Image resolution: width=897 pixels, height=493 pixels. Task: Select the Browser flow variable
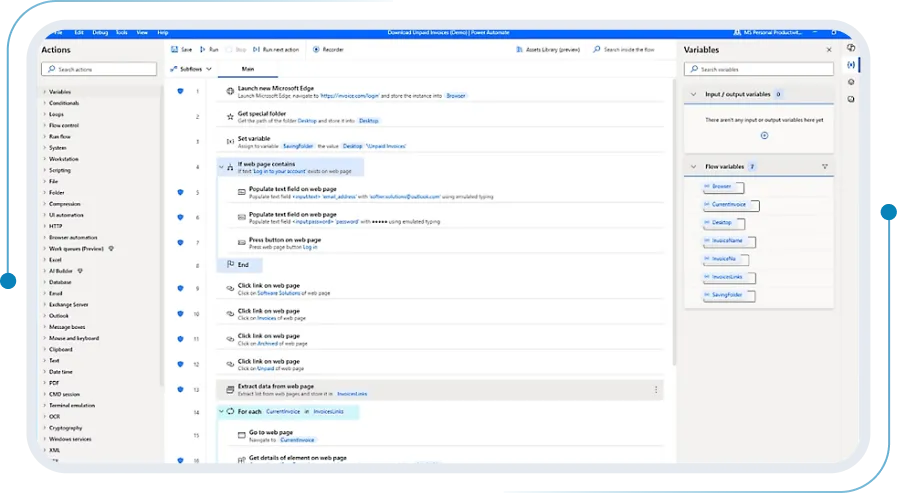pos(724,187)
